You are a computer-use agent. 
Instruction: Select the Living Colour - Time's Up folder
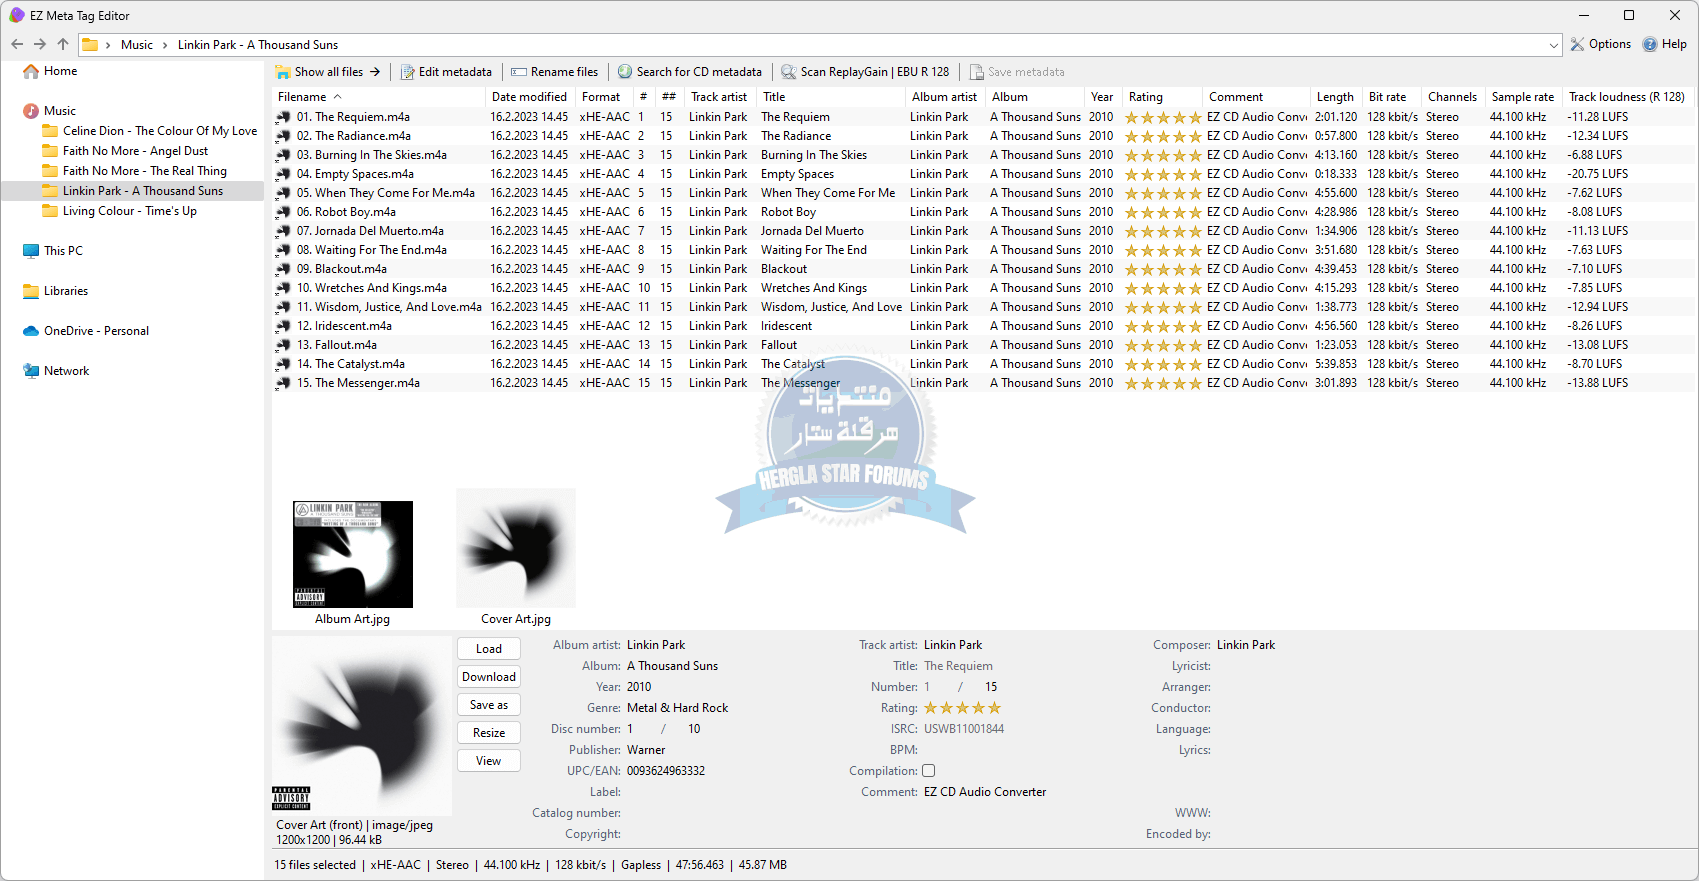point(129,211)
